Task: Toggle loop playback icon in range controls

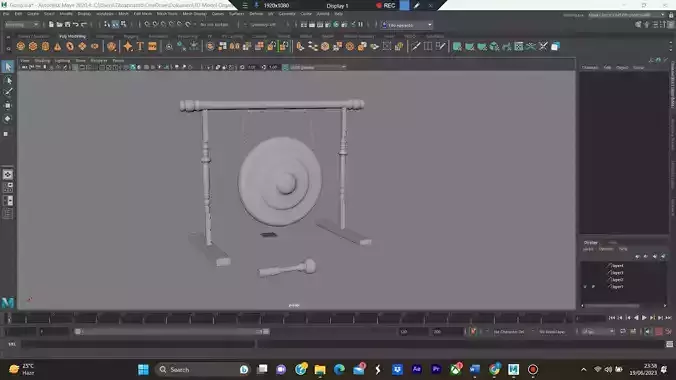Action: click(623, 332)
